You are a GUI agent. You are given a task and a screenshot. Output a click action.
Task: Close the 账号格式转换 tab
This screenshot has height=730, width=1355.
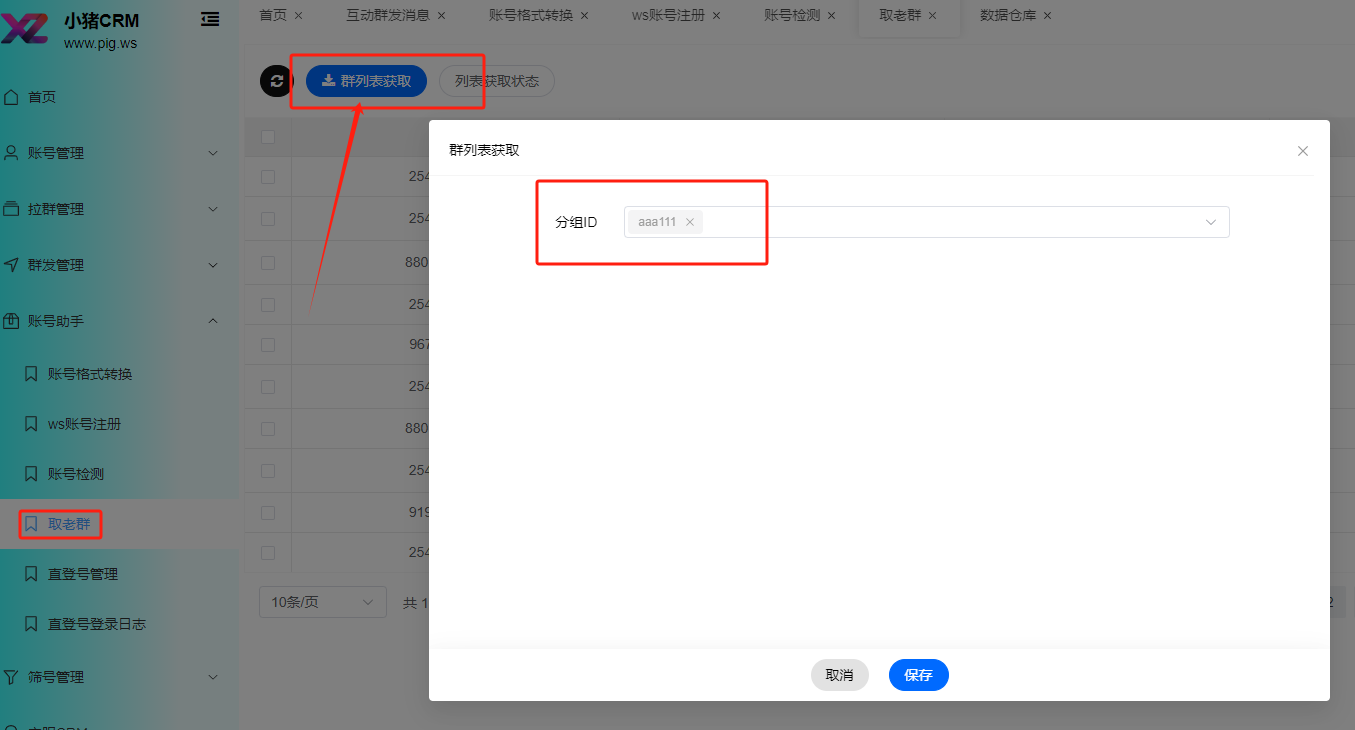[x=585, y=16]
